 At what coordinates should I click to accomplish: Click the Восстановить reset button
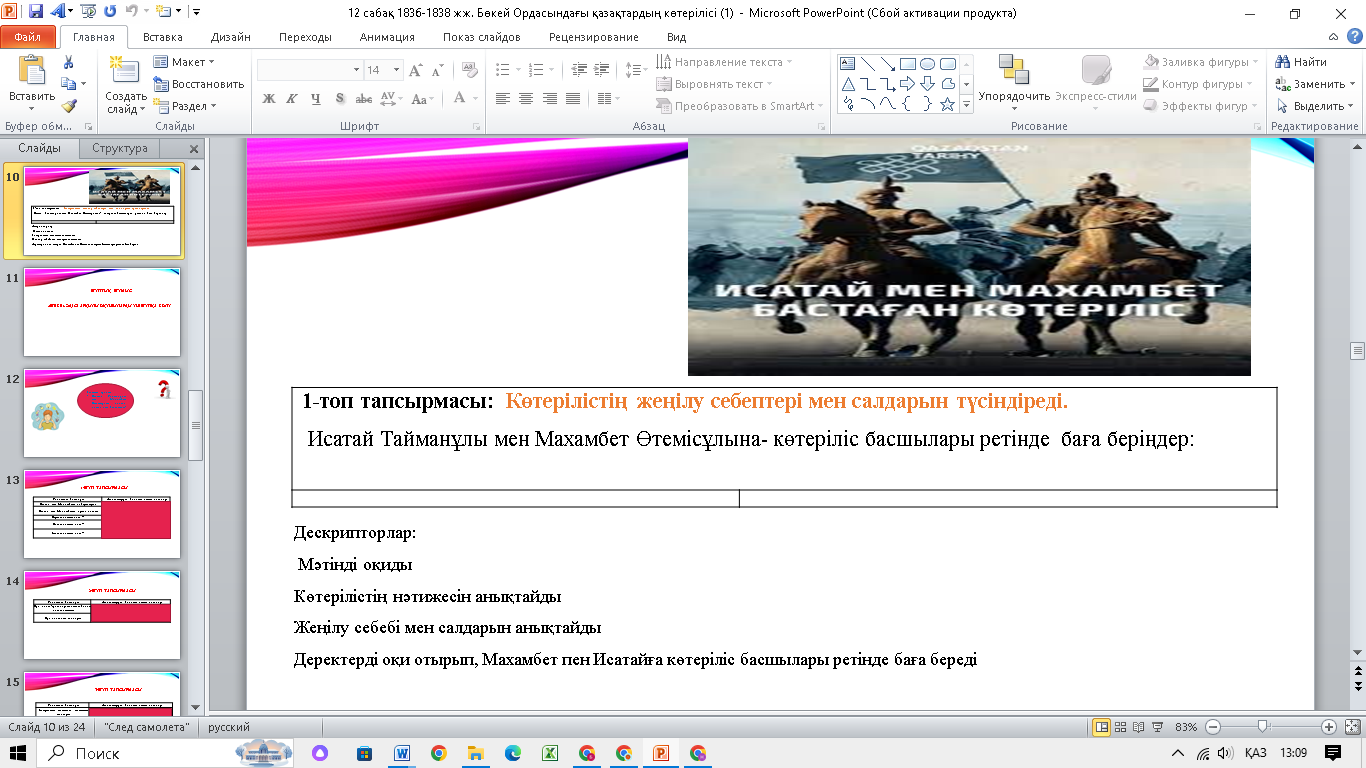199,84
